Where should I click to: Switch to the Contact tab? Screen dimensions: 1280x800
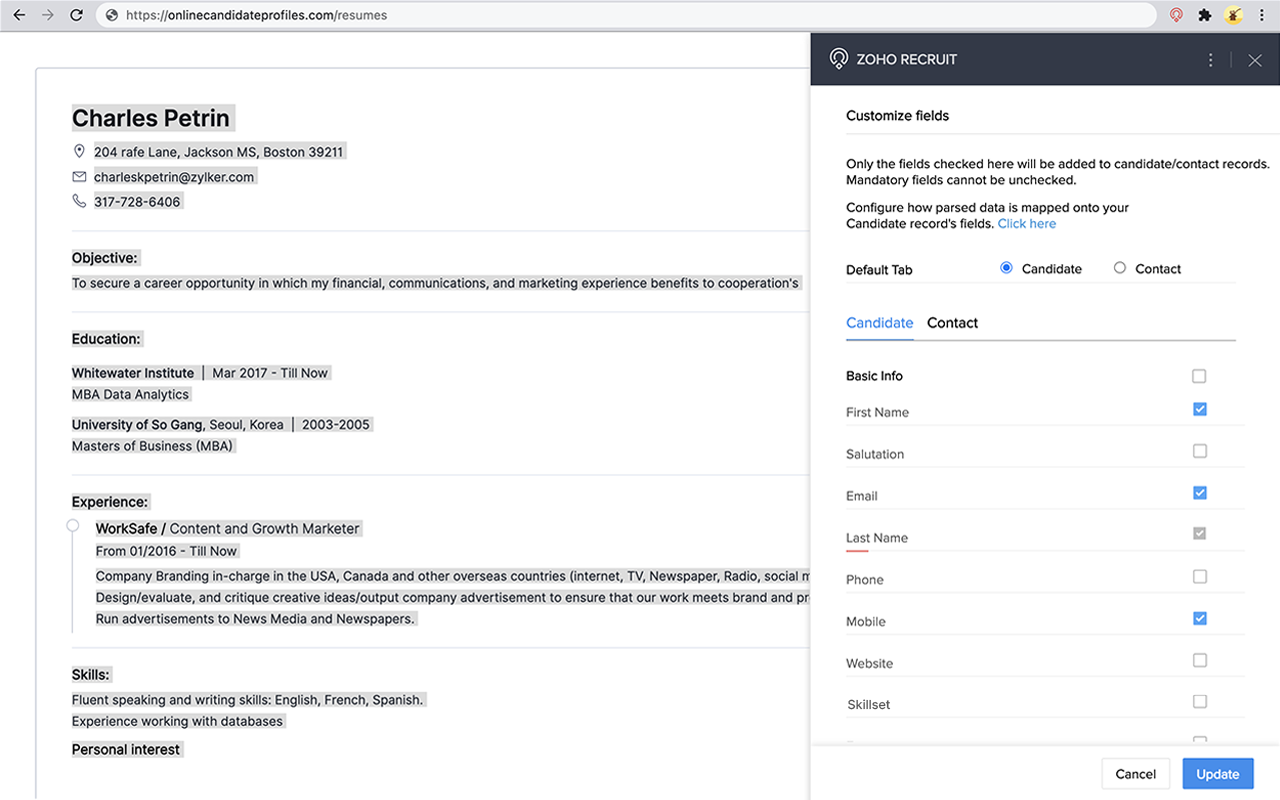[952, 322]
